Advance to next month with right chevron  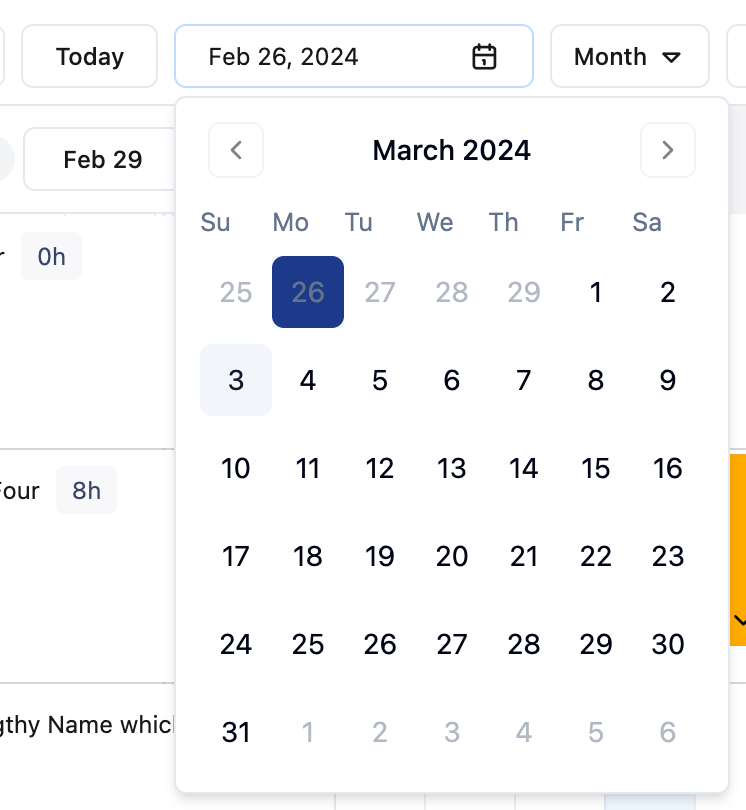[668, 151]
